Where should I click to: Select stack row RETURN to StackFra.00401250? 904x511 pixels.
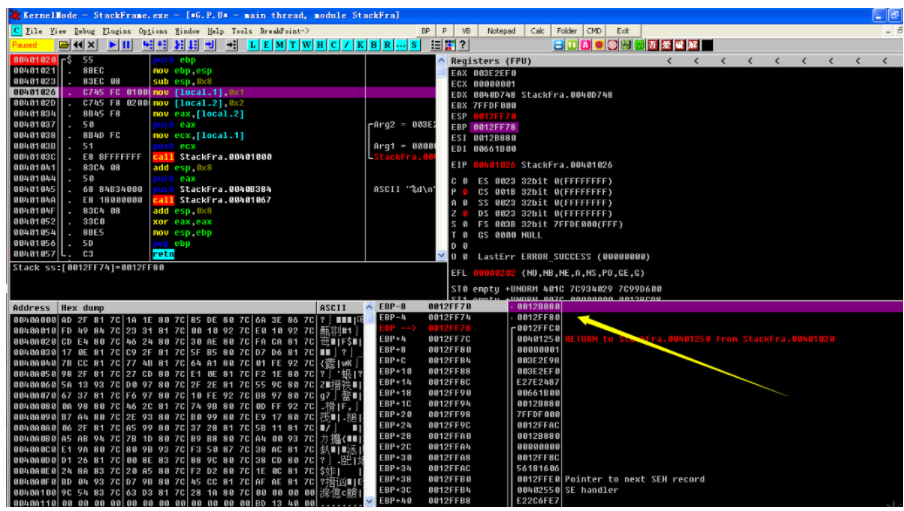(699, 339)
